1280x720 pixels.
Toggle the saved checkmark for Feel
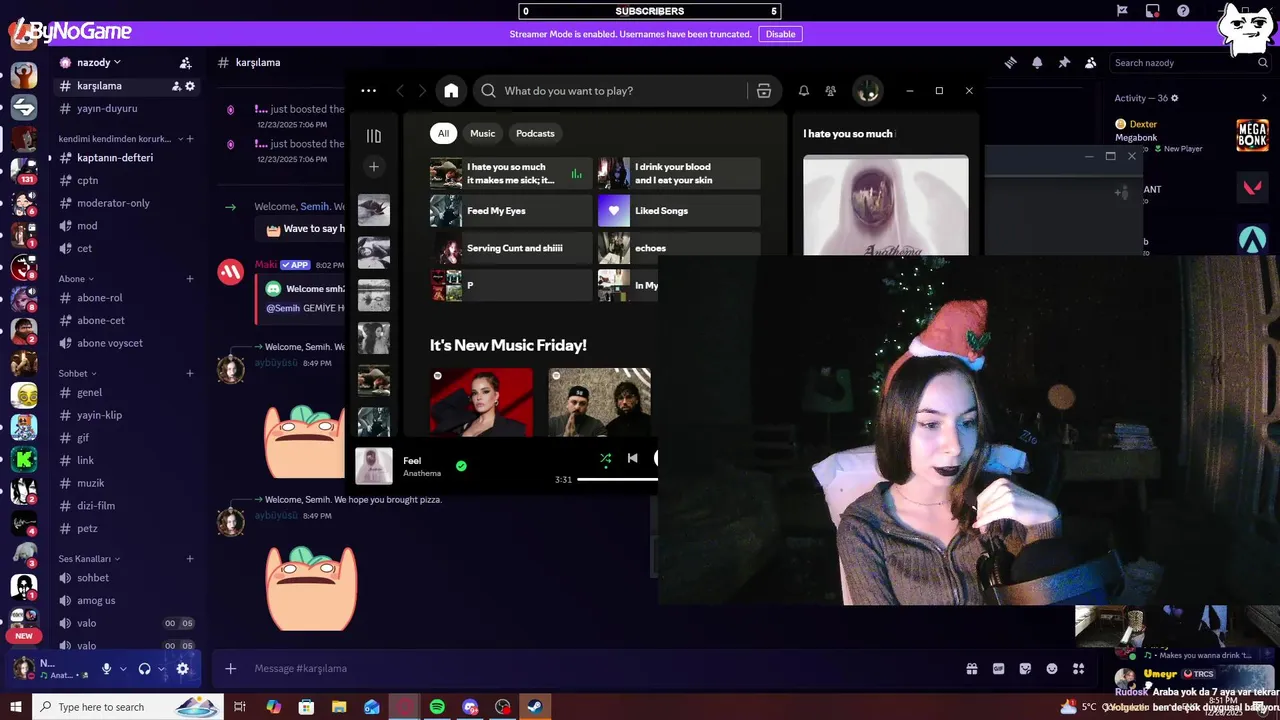461,466
